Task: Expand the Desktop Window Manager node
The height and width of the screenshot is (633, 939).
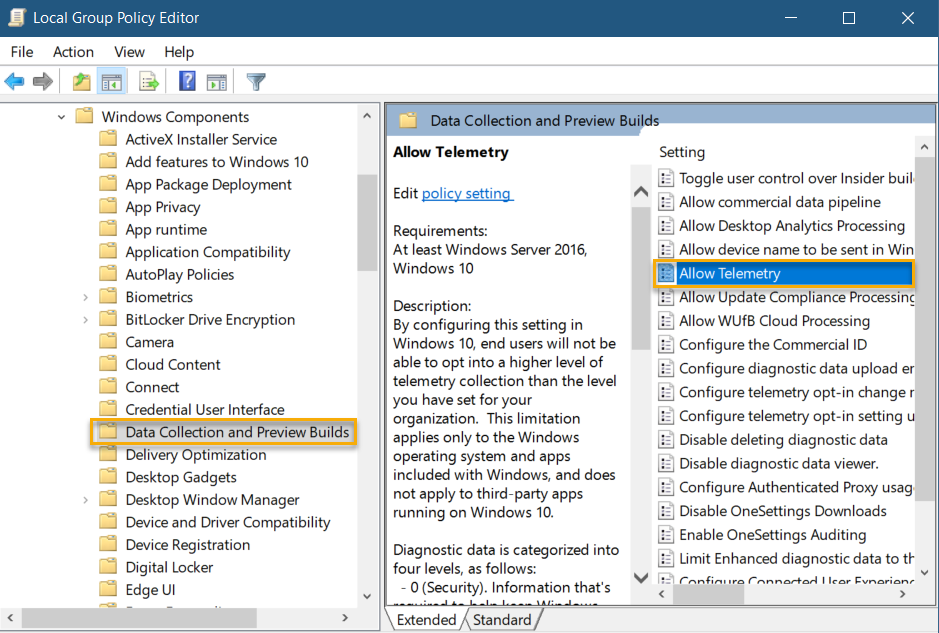Action: (x=84, y=499)
